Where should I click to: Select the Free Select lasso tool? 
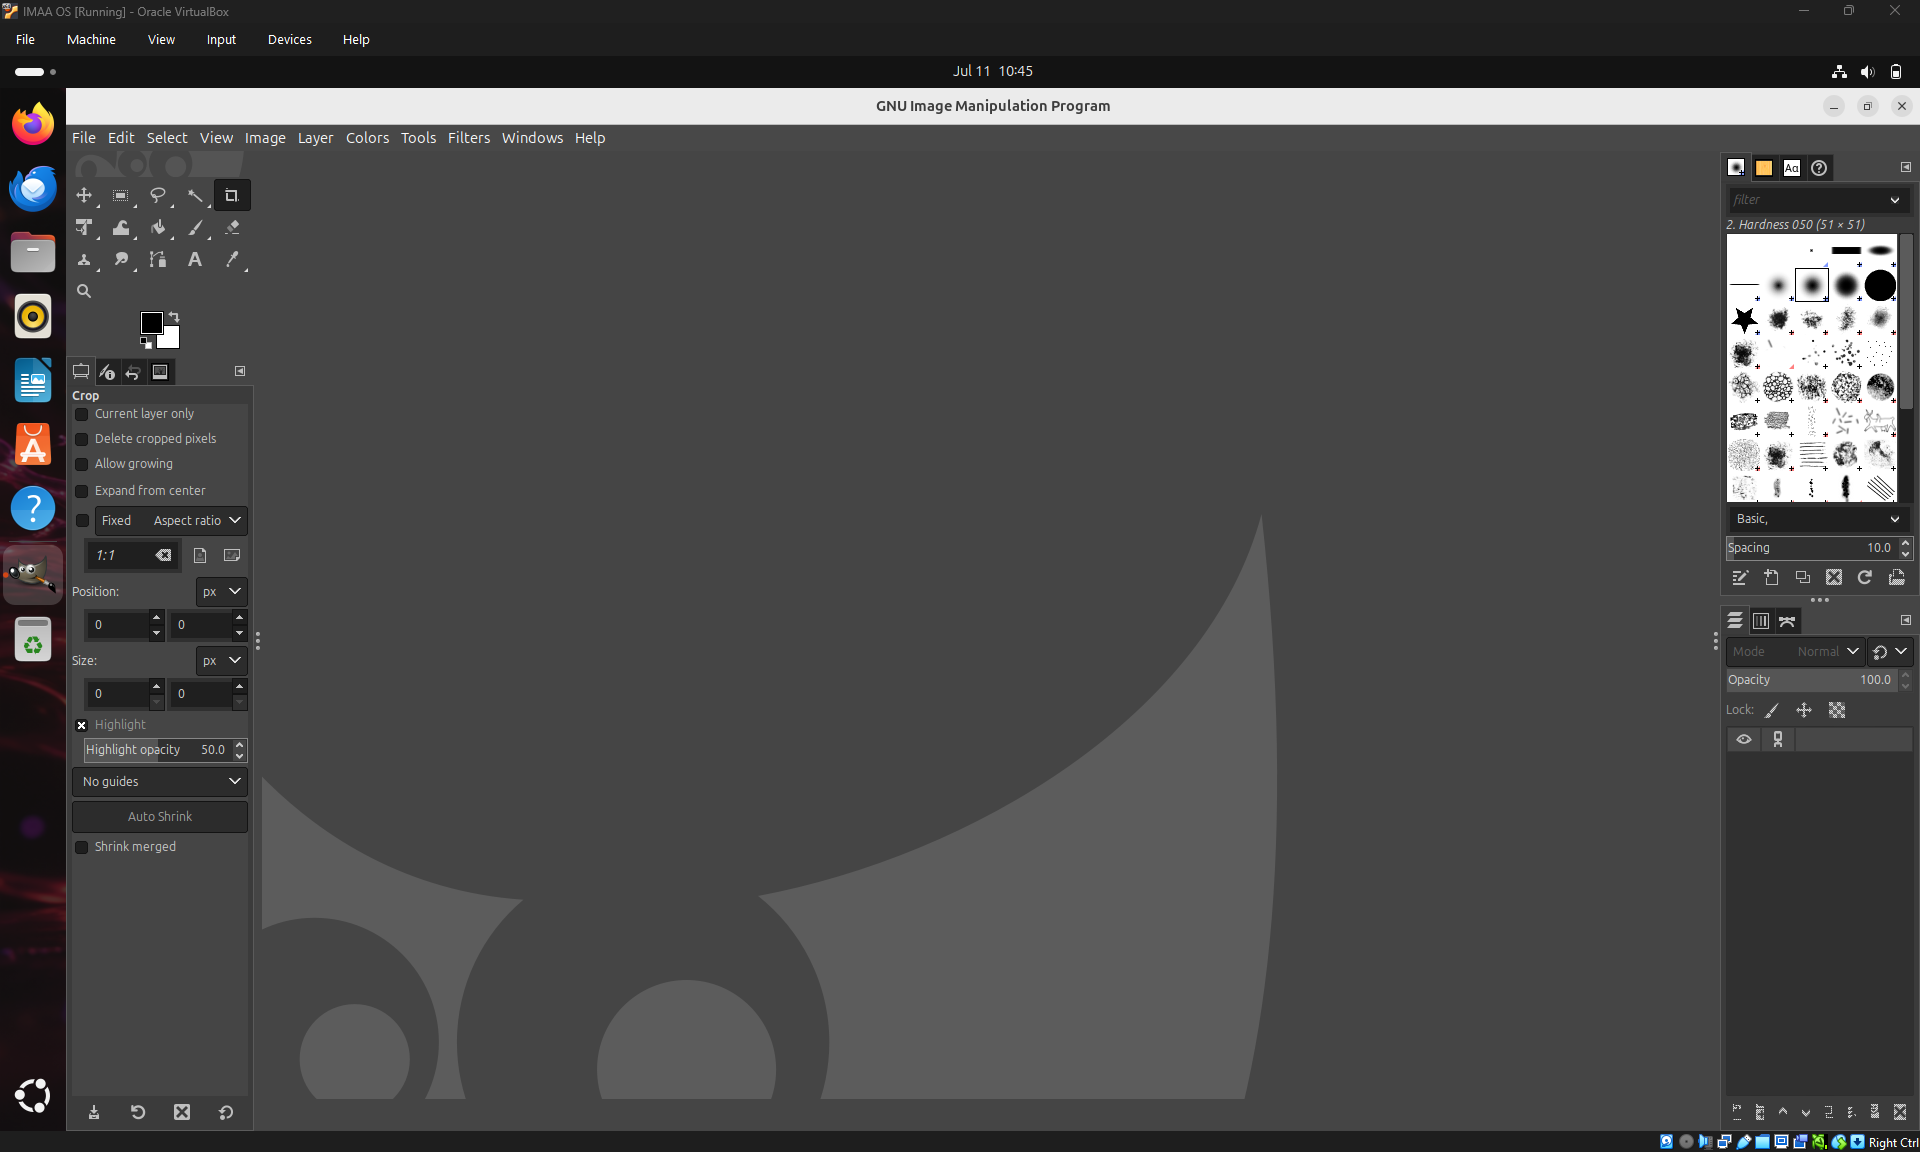(158, 195)
